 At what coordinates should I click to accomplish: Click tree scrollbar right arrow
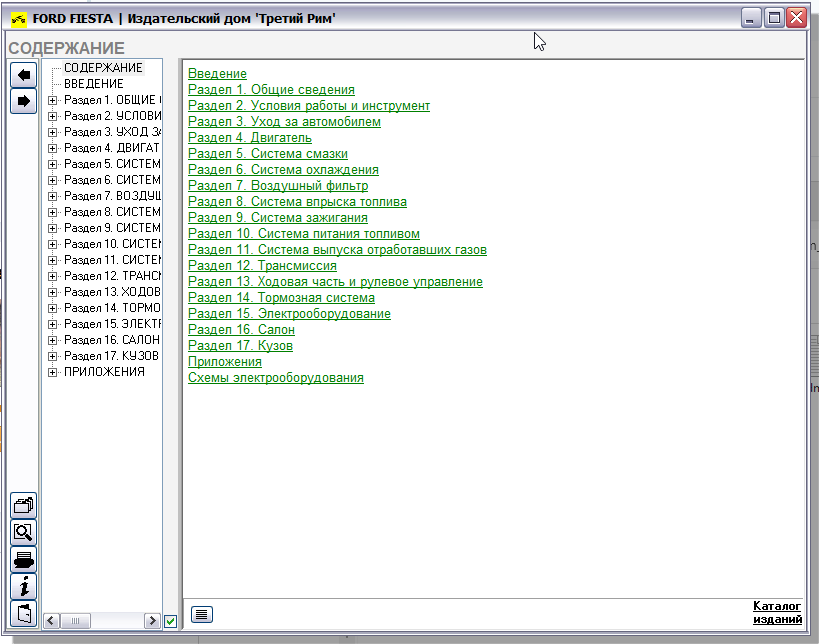click(152, 620)
